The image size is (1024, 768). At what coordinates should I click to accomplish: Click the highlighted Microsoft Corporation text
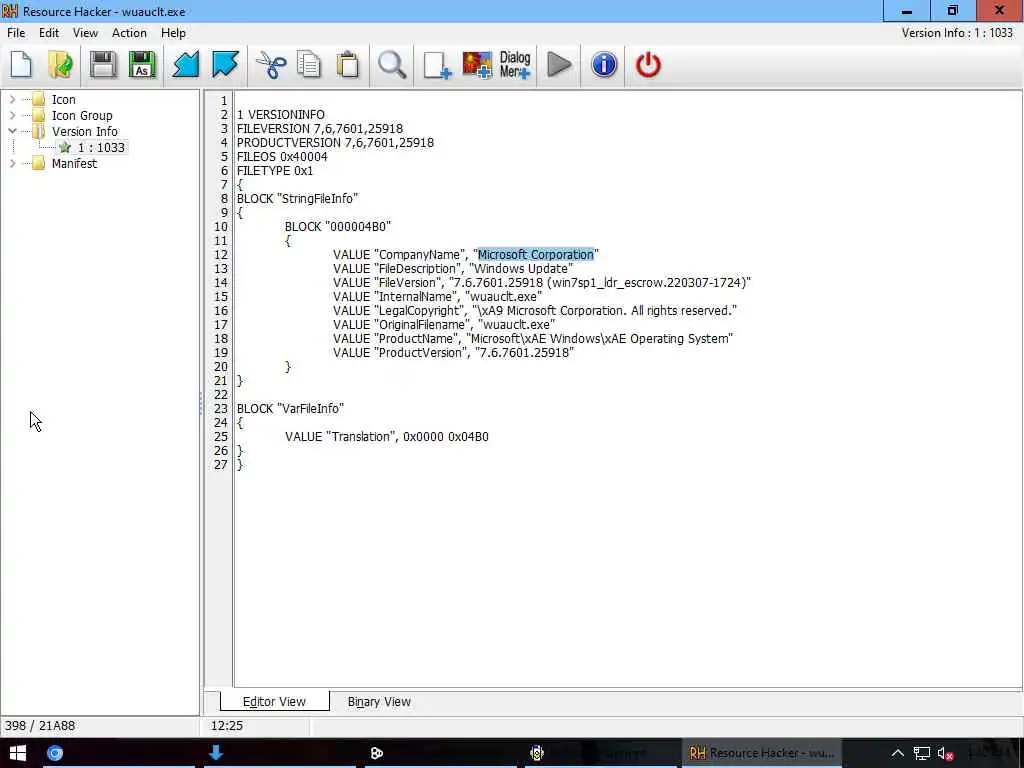click(536, 255)
